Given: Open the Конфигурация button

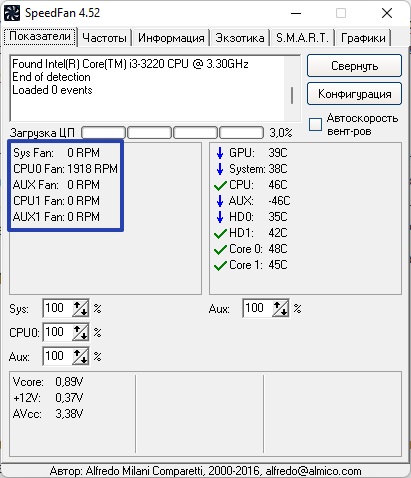Looking at the screenshot, I should [354, 94].
